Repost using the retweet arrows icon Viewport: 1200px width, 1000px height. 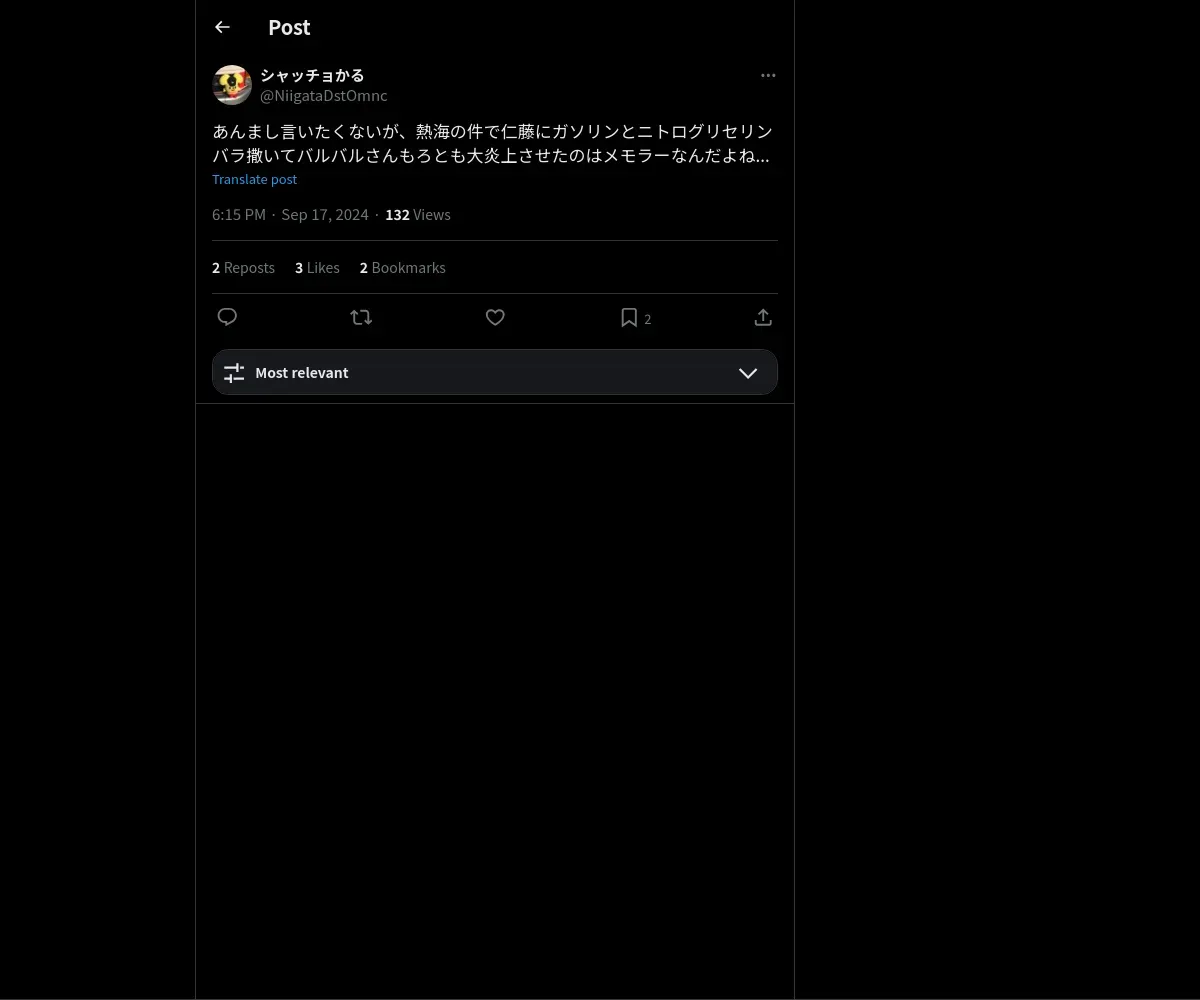[361, 317]
